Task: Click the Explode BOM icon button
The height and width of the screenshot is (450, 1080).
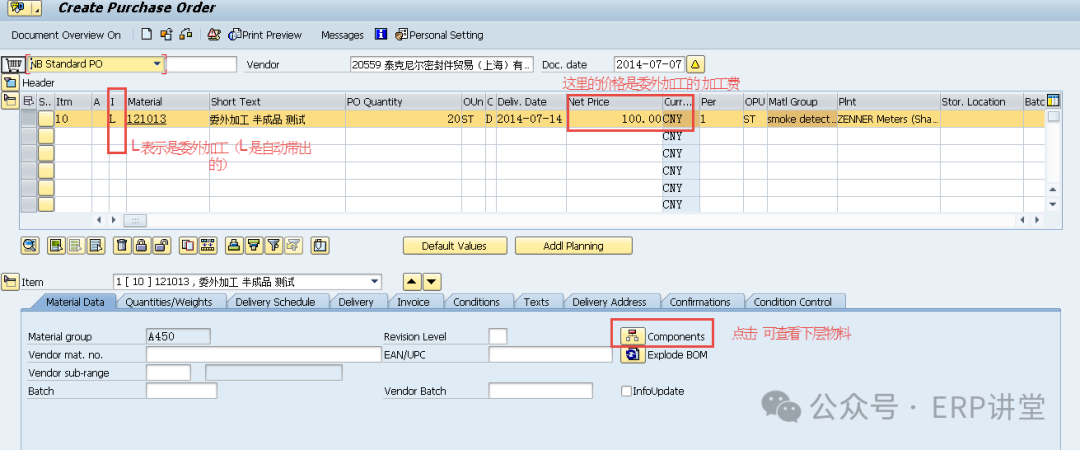Action: coord(632,354)
